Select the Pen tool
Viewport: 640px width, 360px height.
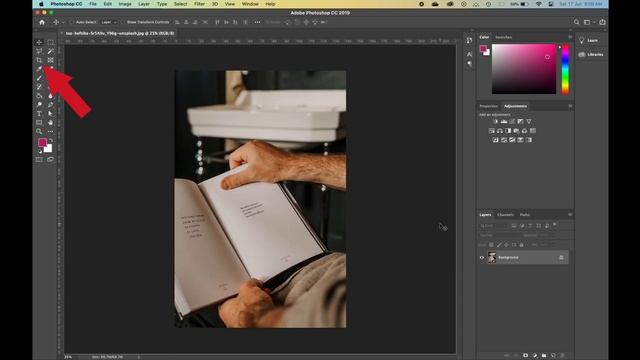(x=50, y=104)
